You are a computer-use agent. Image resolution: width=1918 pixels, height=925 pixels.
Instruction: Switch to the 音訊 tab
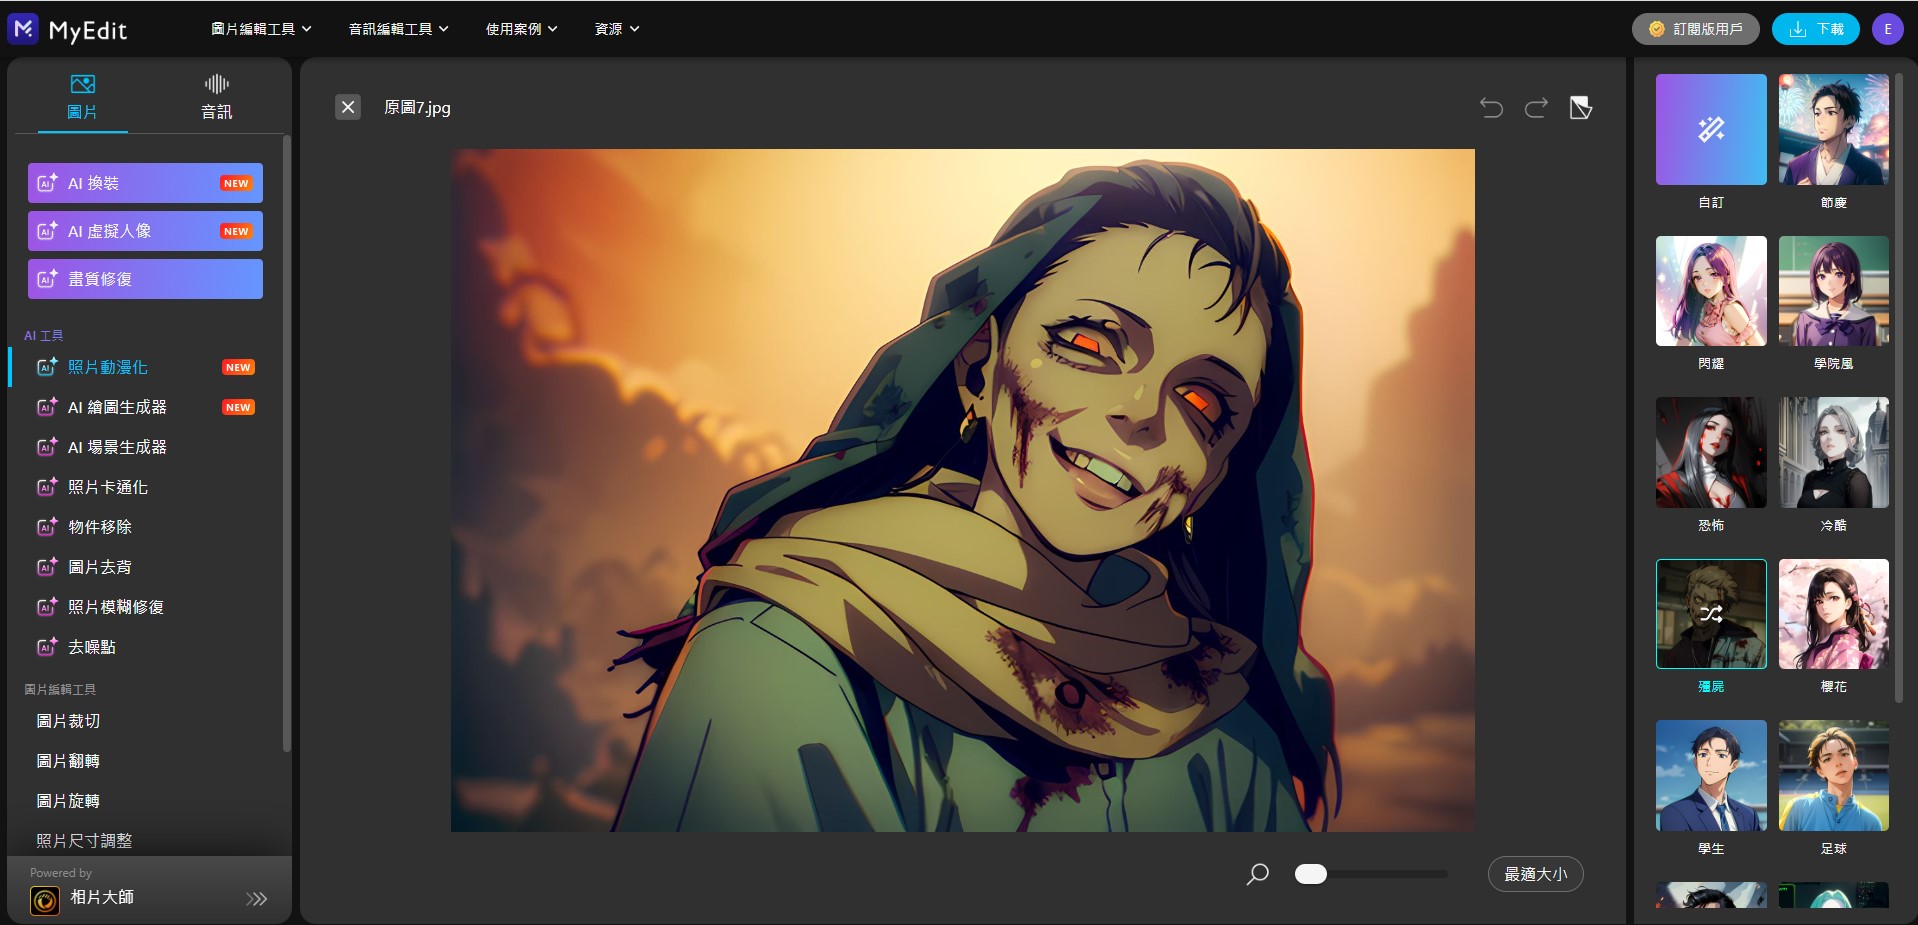[x=216, y=96]
